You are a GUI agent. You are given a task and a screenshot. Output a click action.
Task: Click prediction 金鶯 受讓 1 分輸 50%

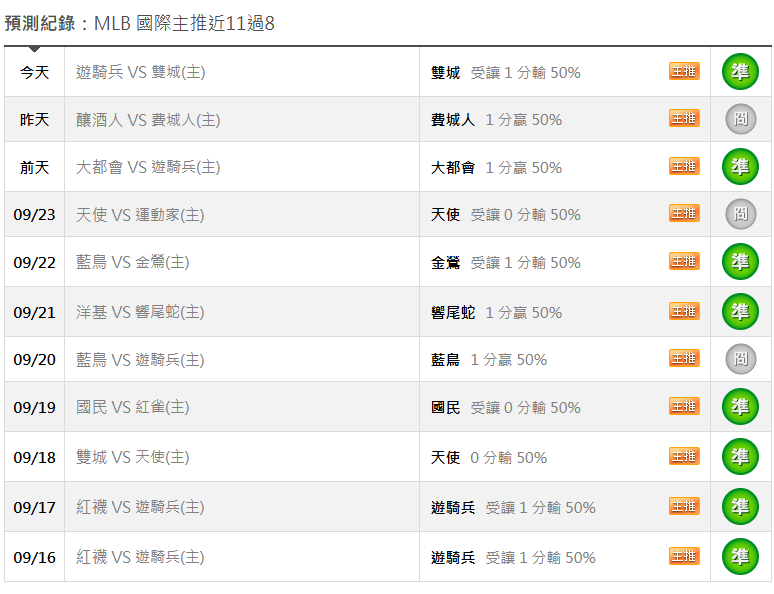point(505,263)
